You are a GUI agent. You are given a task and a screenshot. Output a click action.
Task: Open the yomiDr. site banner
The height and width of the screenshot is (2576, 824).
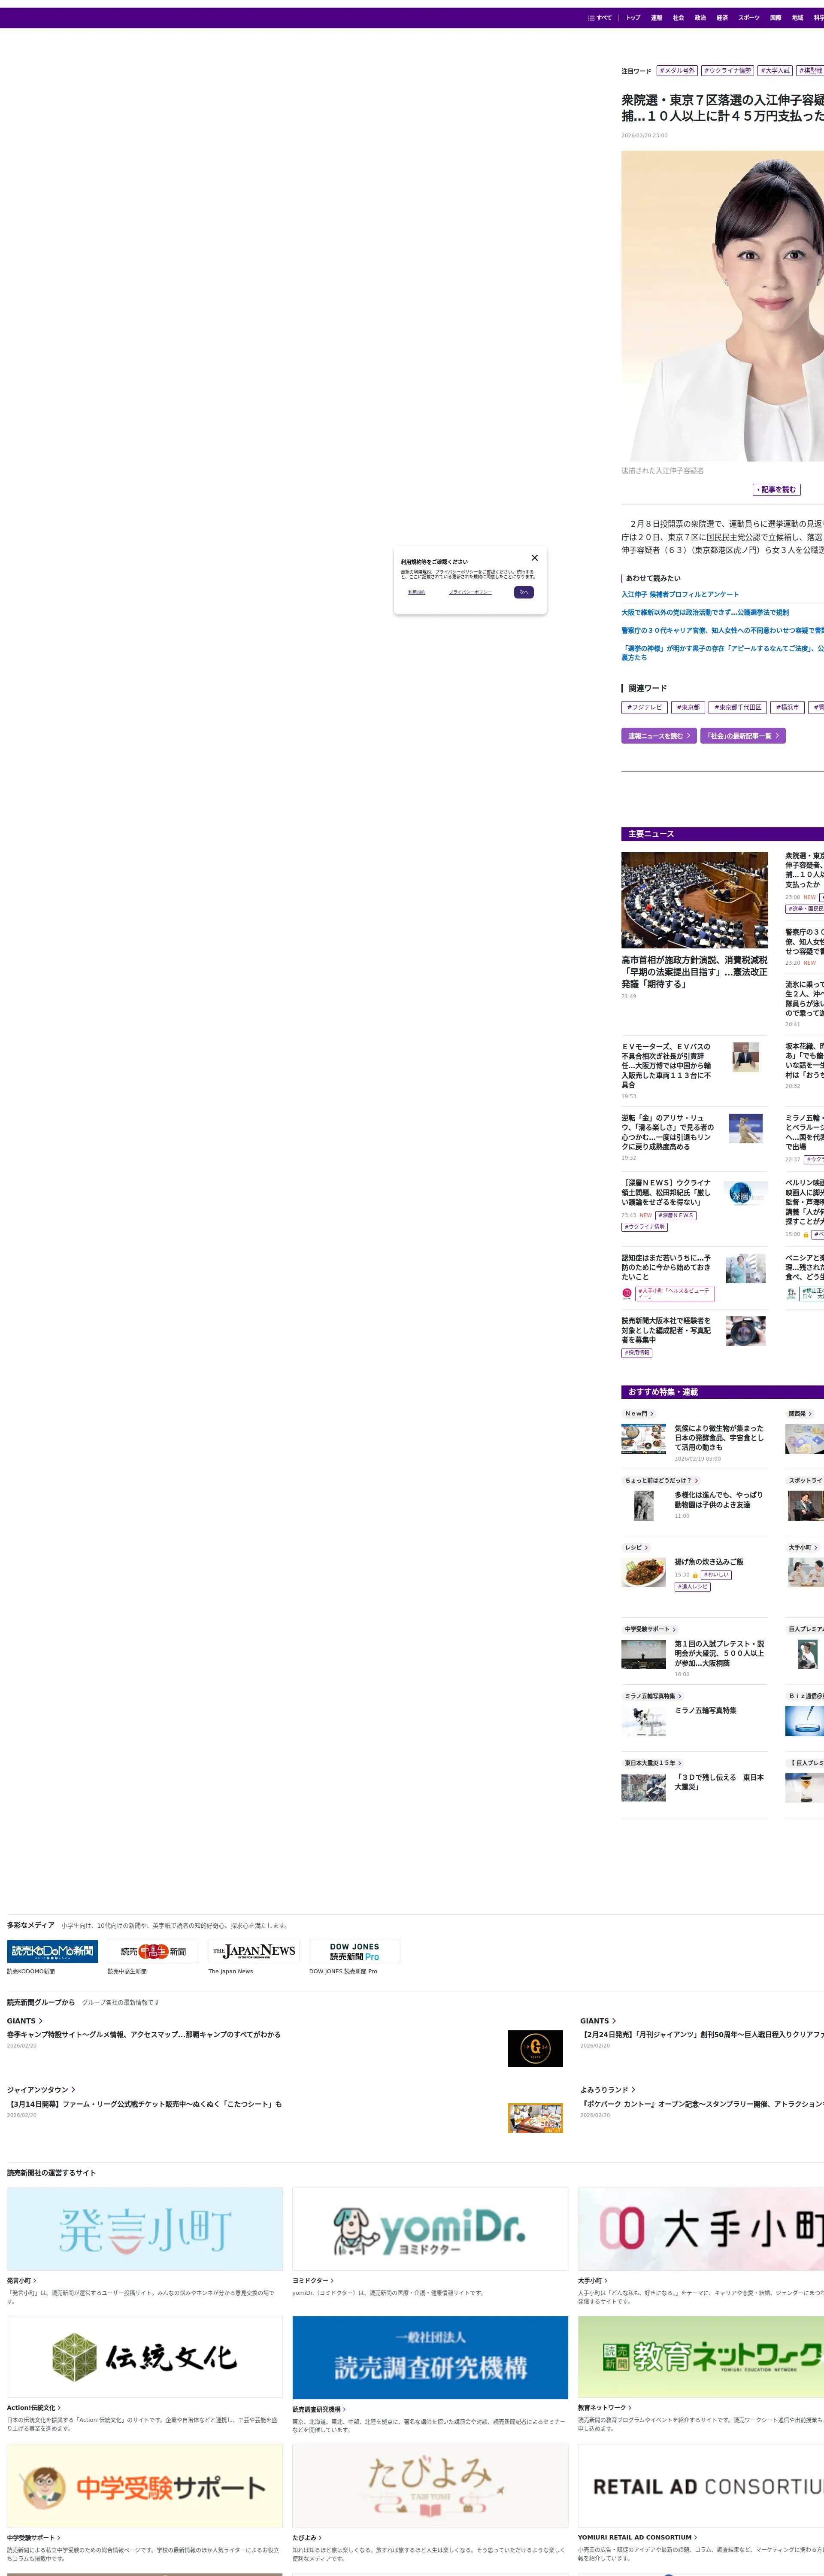pyautogui.click(x=430, y=2229)
